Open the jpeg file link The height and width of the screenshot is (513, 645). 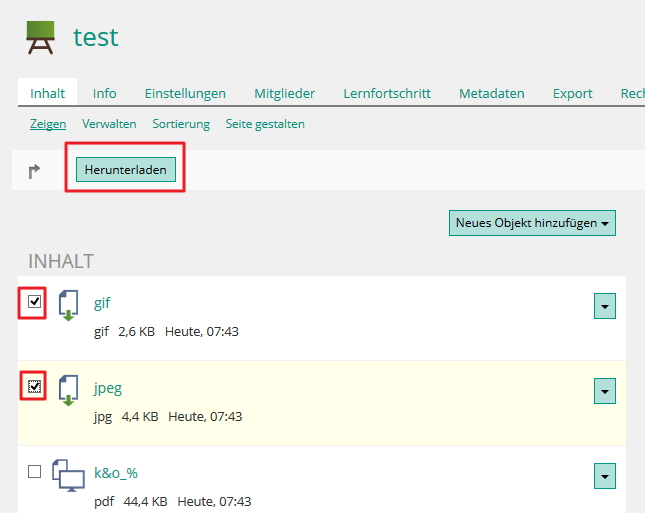click(108, 388)
